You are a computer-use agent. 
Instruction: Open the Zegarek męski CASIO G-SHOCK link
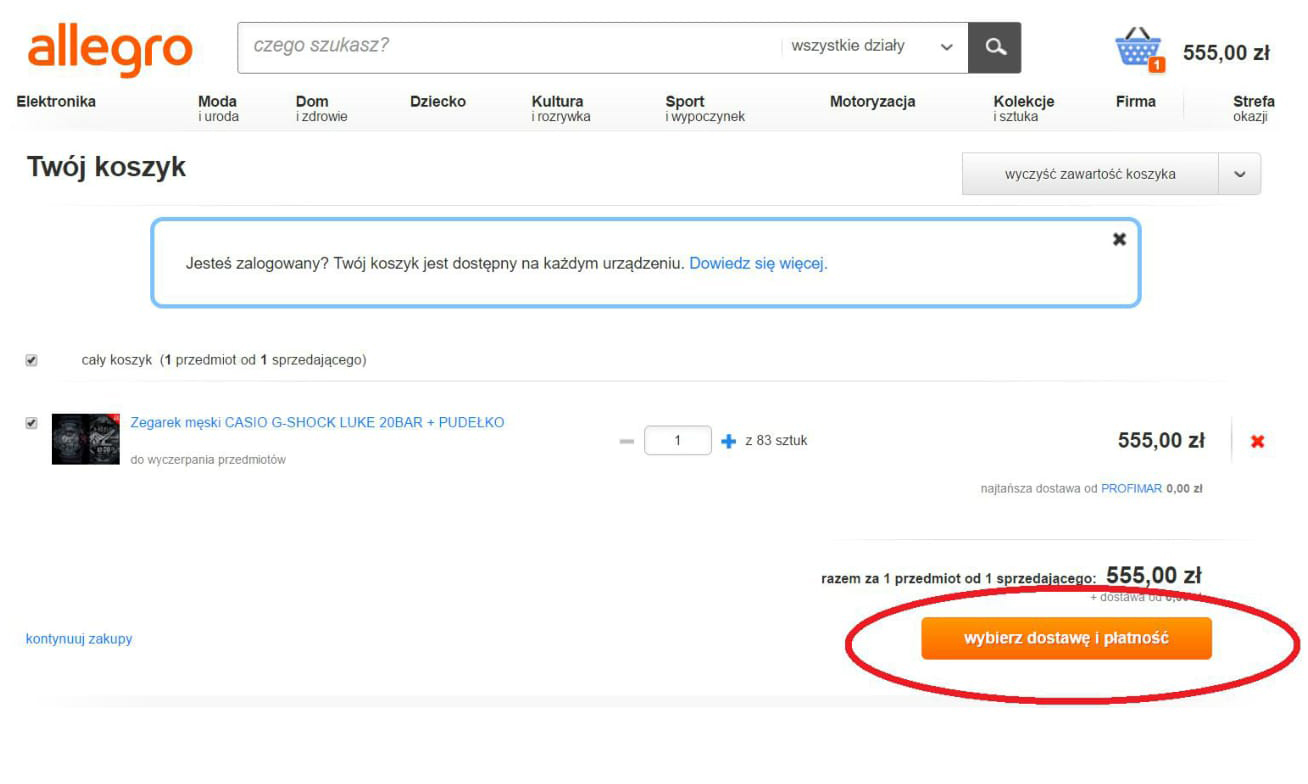click(x=317, y=422)
